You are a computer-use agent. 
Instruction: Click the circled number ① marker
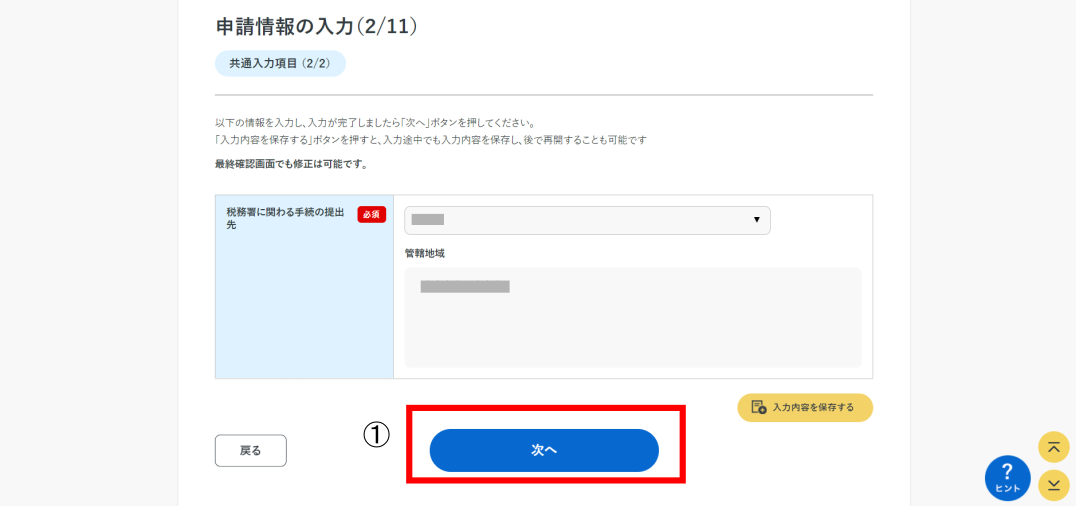[x=376, y=435]
